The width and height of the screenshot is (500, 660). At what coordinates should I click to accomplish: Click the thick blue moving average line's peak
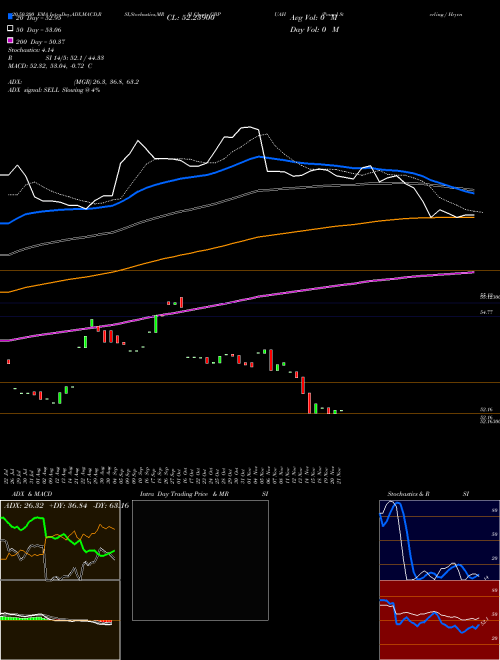pos(258,157)
